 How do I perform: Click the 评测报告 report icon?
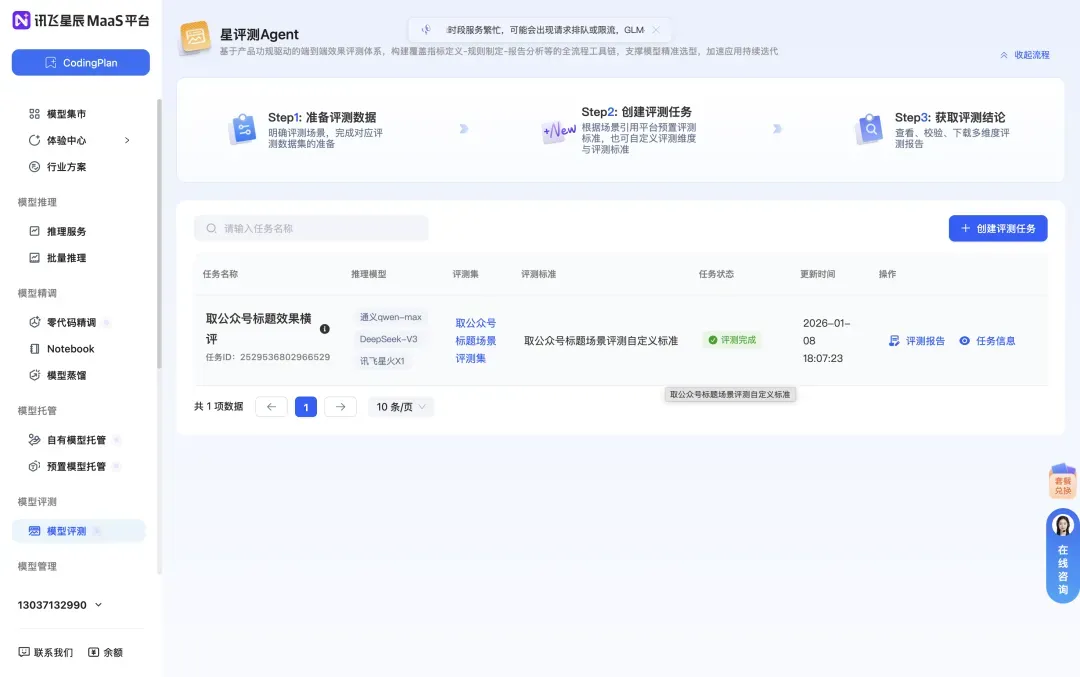click(x=894, y=341)
